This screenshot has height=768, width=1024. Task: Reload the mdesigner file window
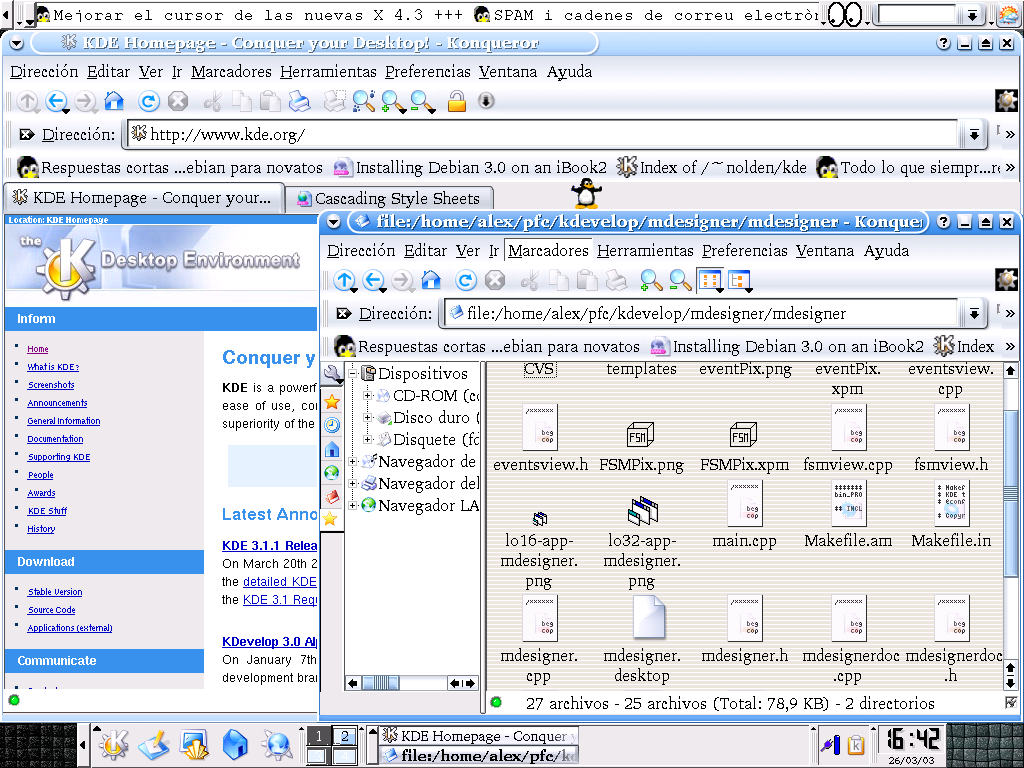466,281
